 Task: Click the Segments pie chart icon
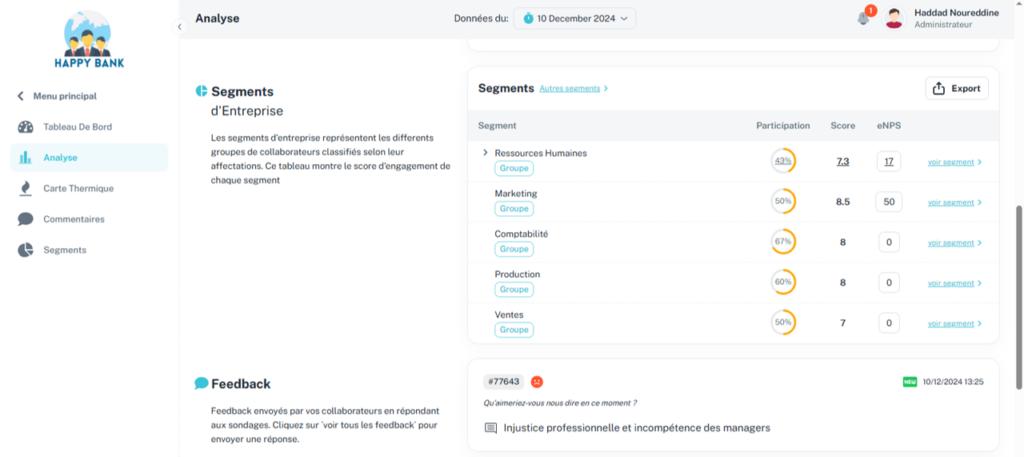pos(25,250)
